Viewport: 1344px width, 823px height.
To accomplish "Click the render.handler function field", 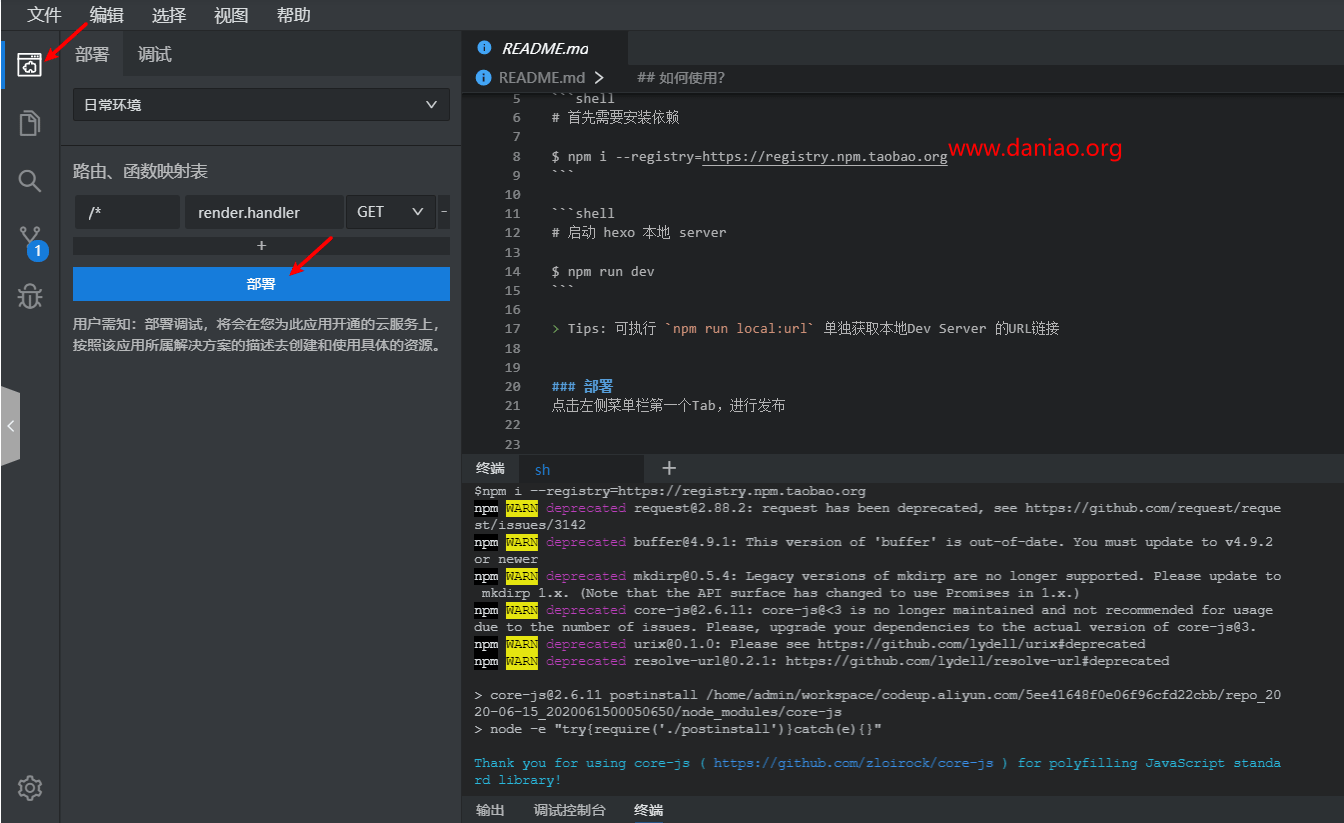I will [x=264, y=212].
